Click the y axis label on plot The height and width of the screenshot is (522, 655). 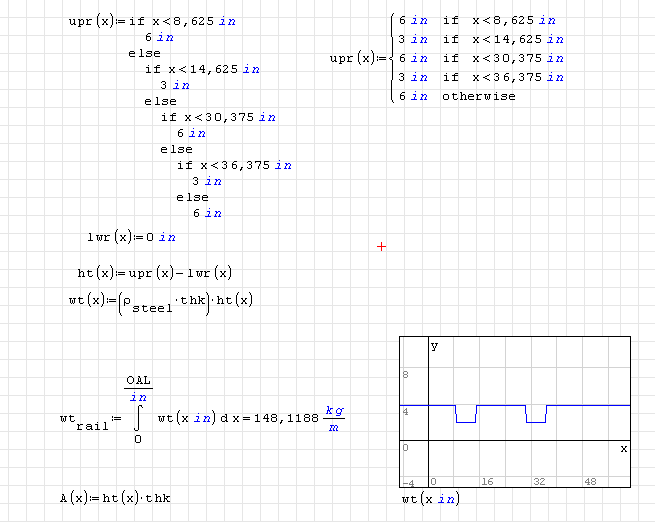[x=435, y=346]
